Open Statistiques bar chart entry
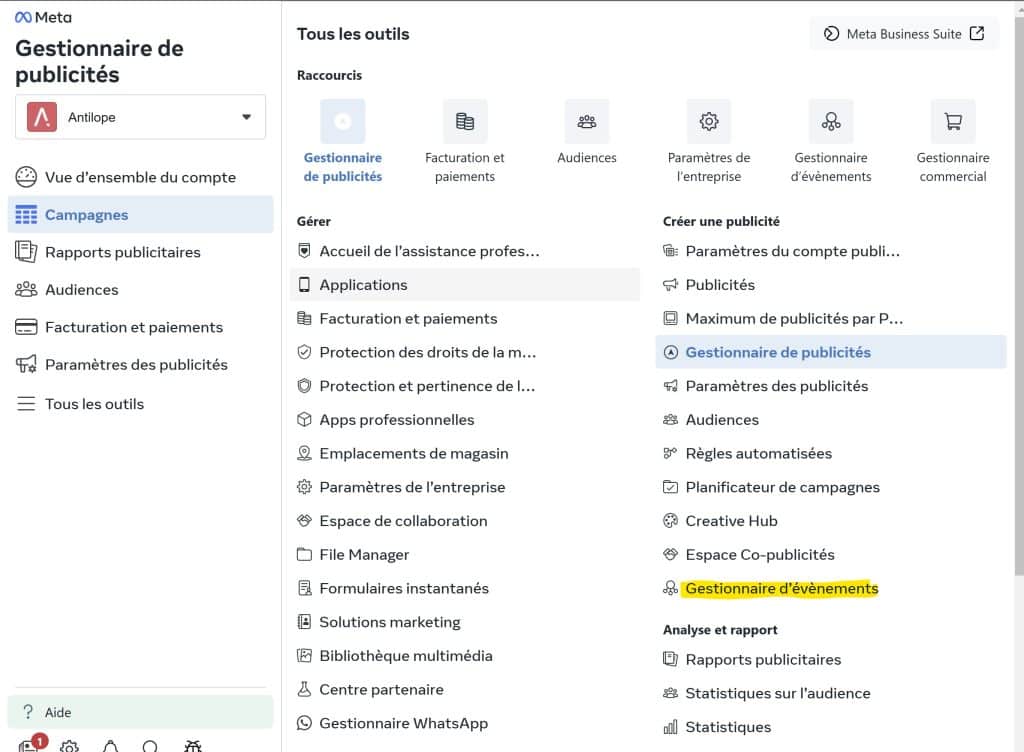This screenshot has height=752, width=1024. pos(831,727)
